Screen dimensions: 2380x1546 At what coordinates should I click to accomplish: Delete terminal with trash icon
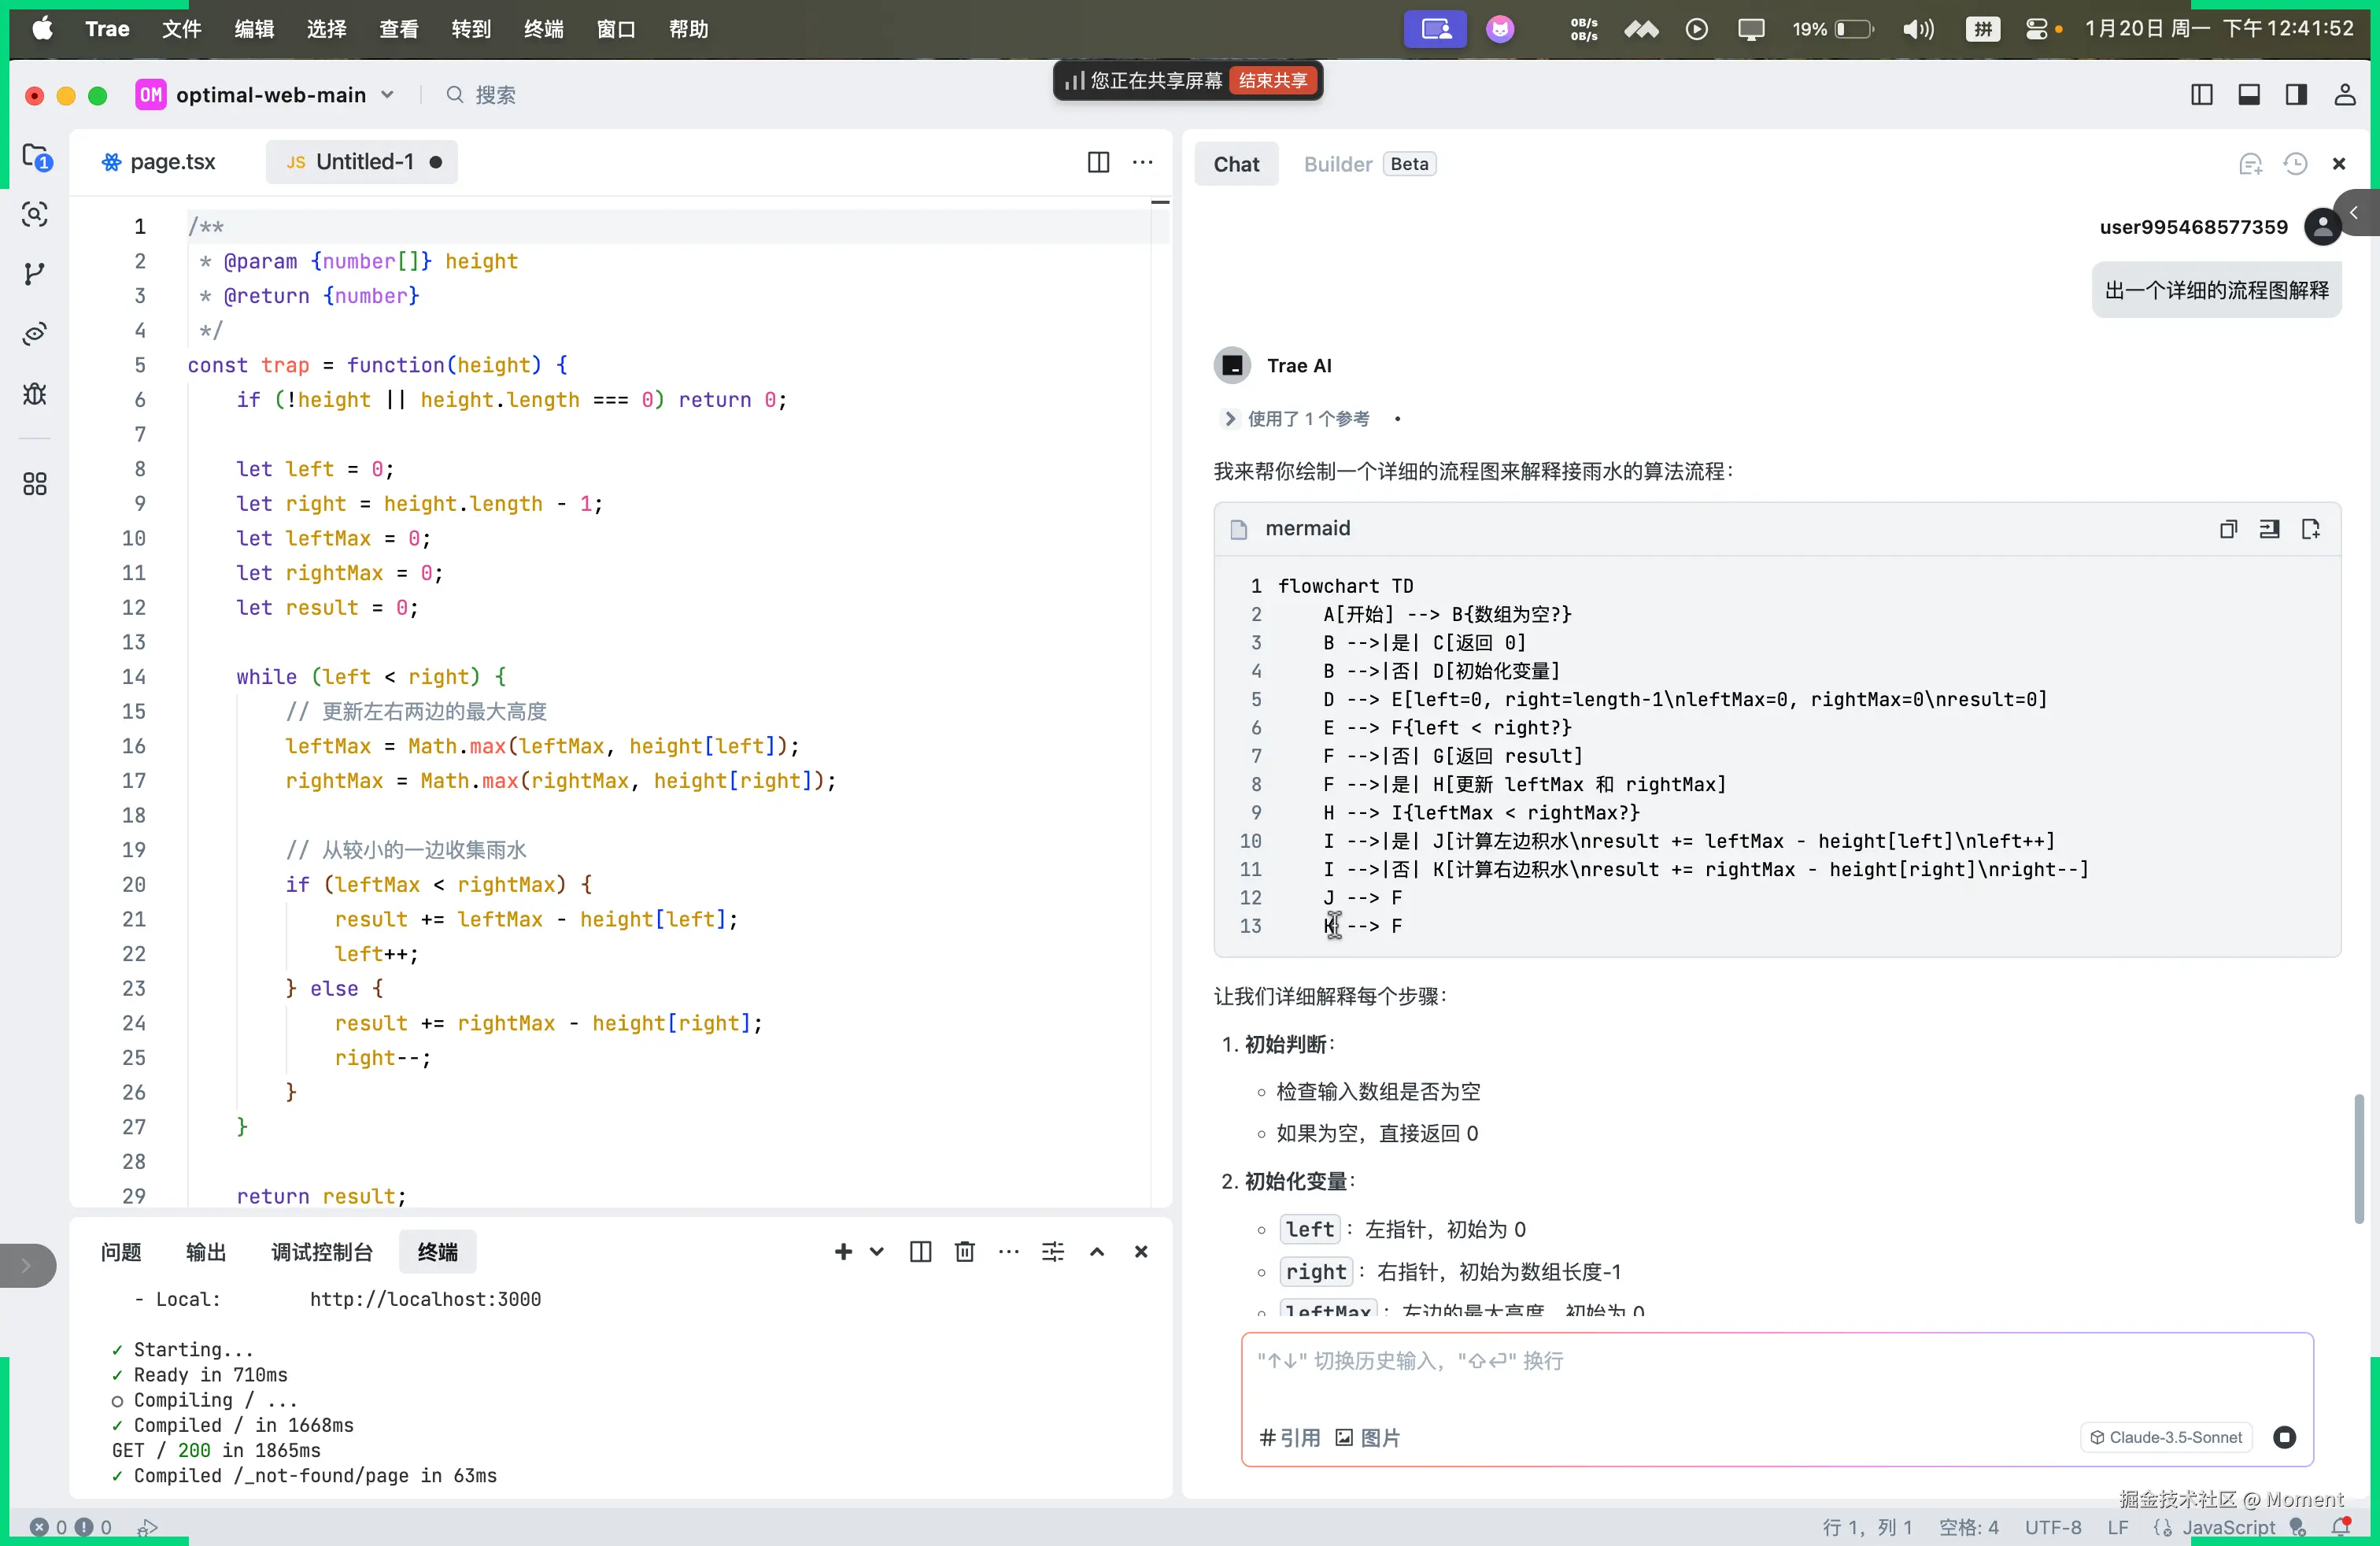pos(964,1251)
